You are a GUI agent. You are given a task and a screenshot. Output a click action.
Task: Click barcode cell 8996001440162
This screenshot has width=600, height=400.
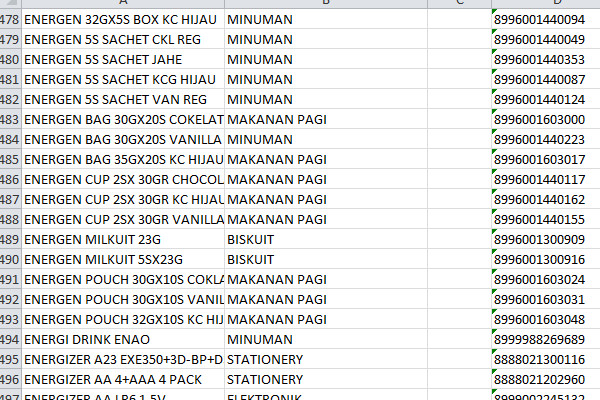(546, 199)
